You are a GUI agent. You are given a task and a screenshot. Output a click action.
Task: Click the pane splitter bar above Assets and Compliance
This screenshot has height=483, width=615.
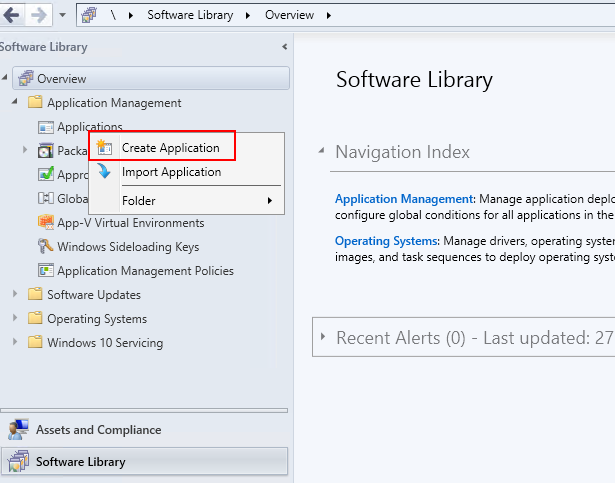tap(144, 410)
